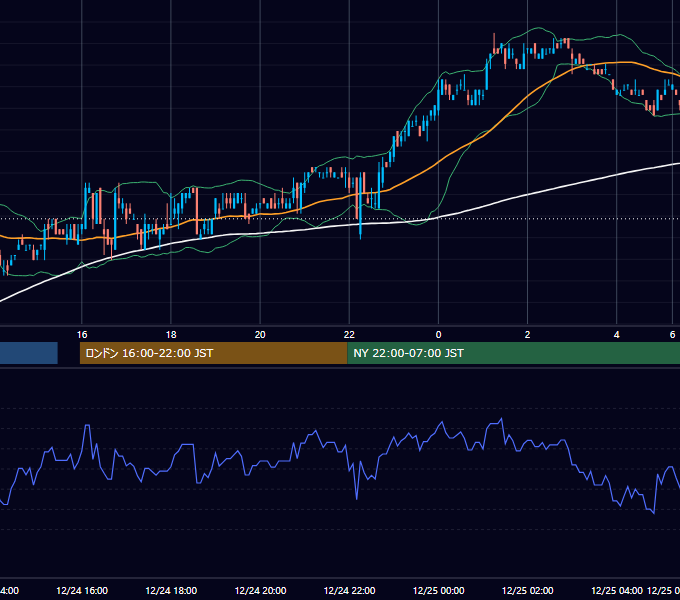Screen dimensions: 680x600
Task: Click the '12/25 00:00' date label
Action: point(438,590)
